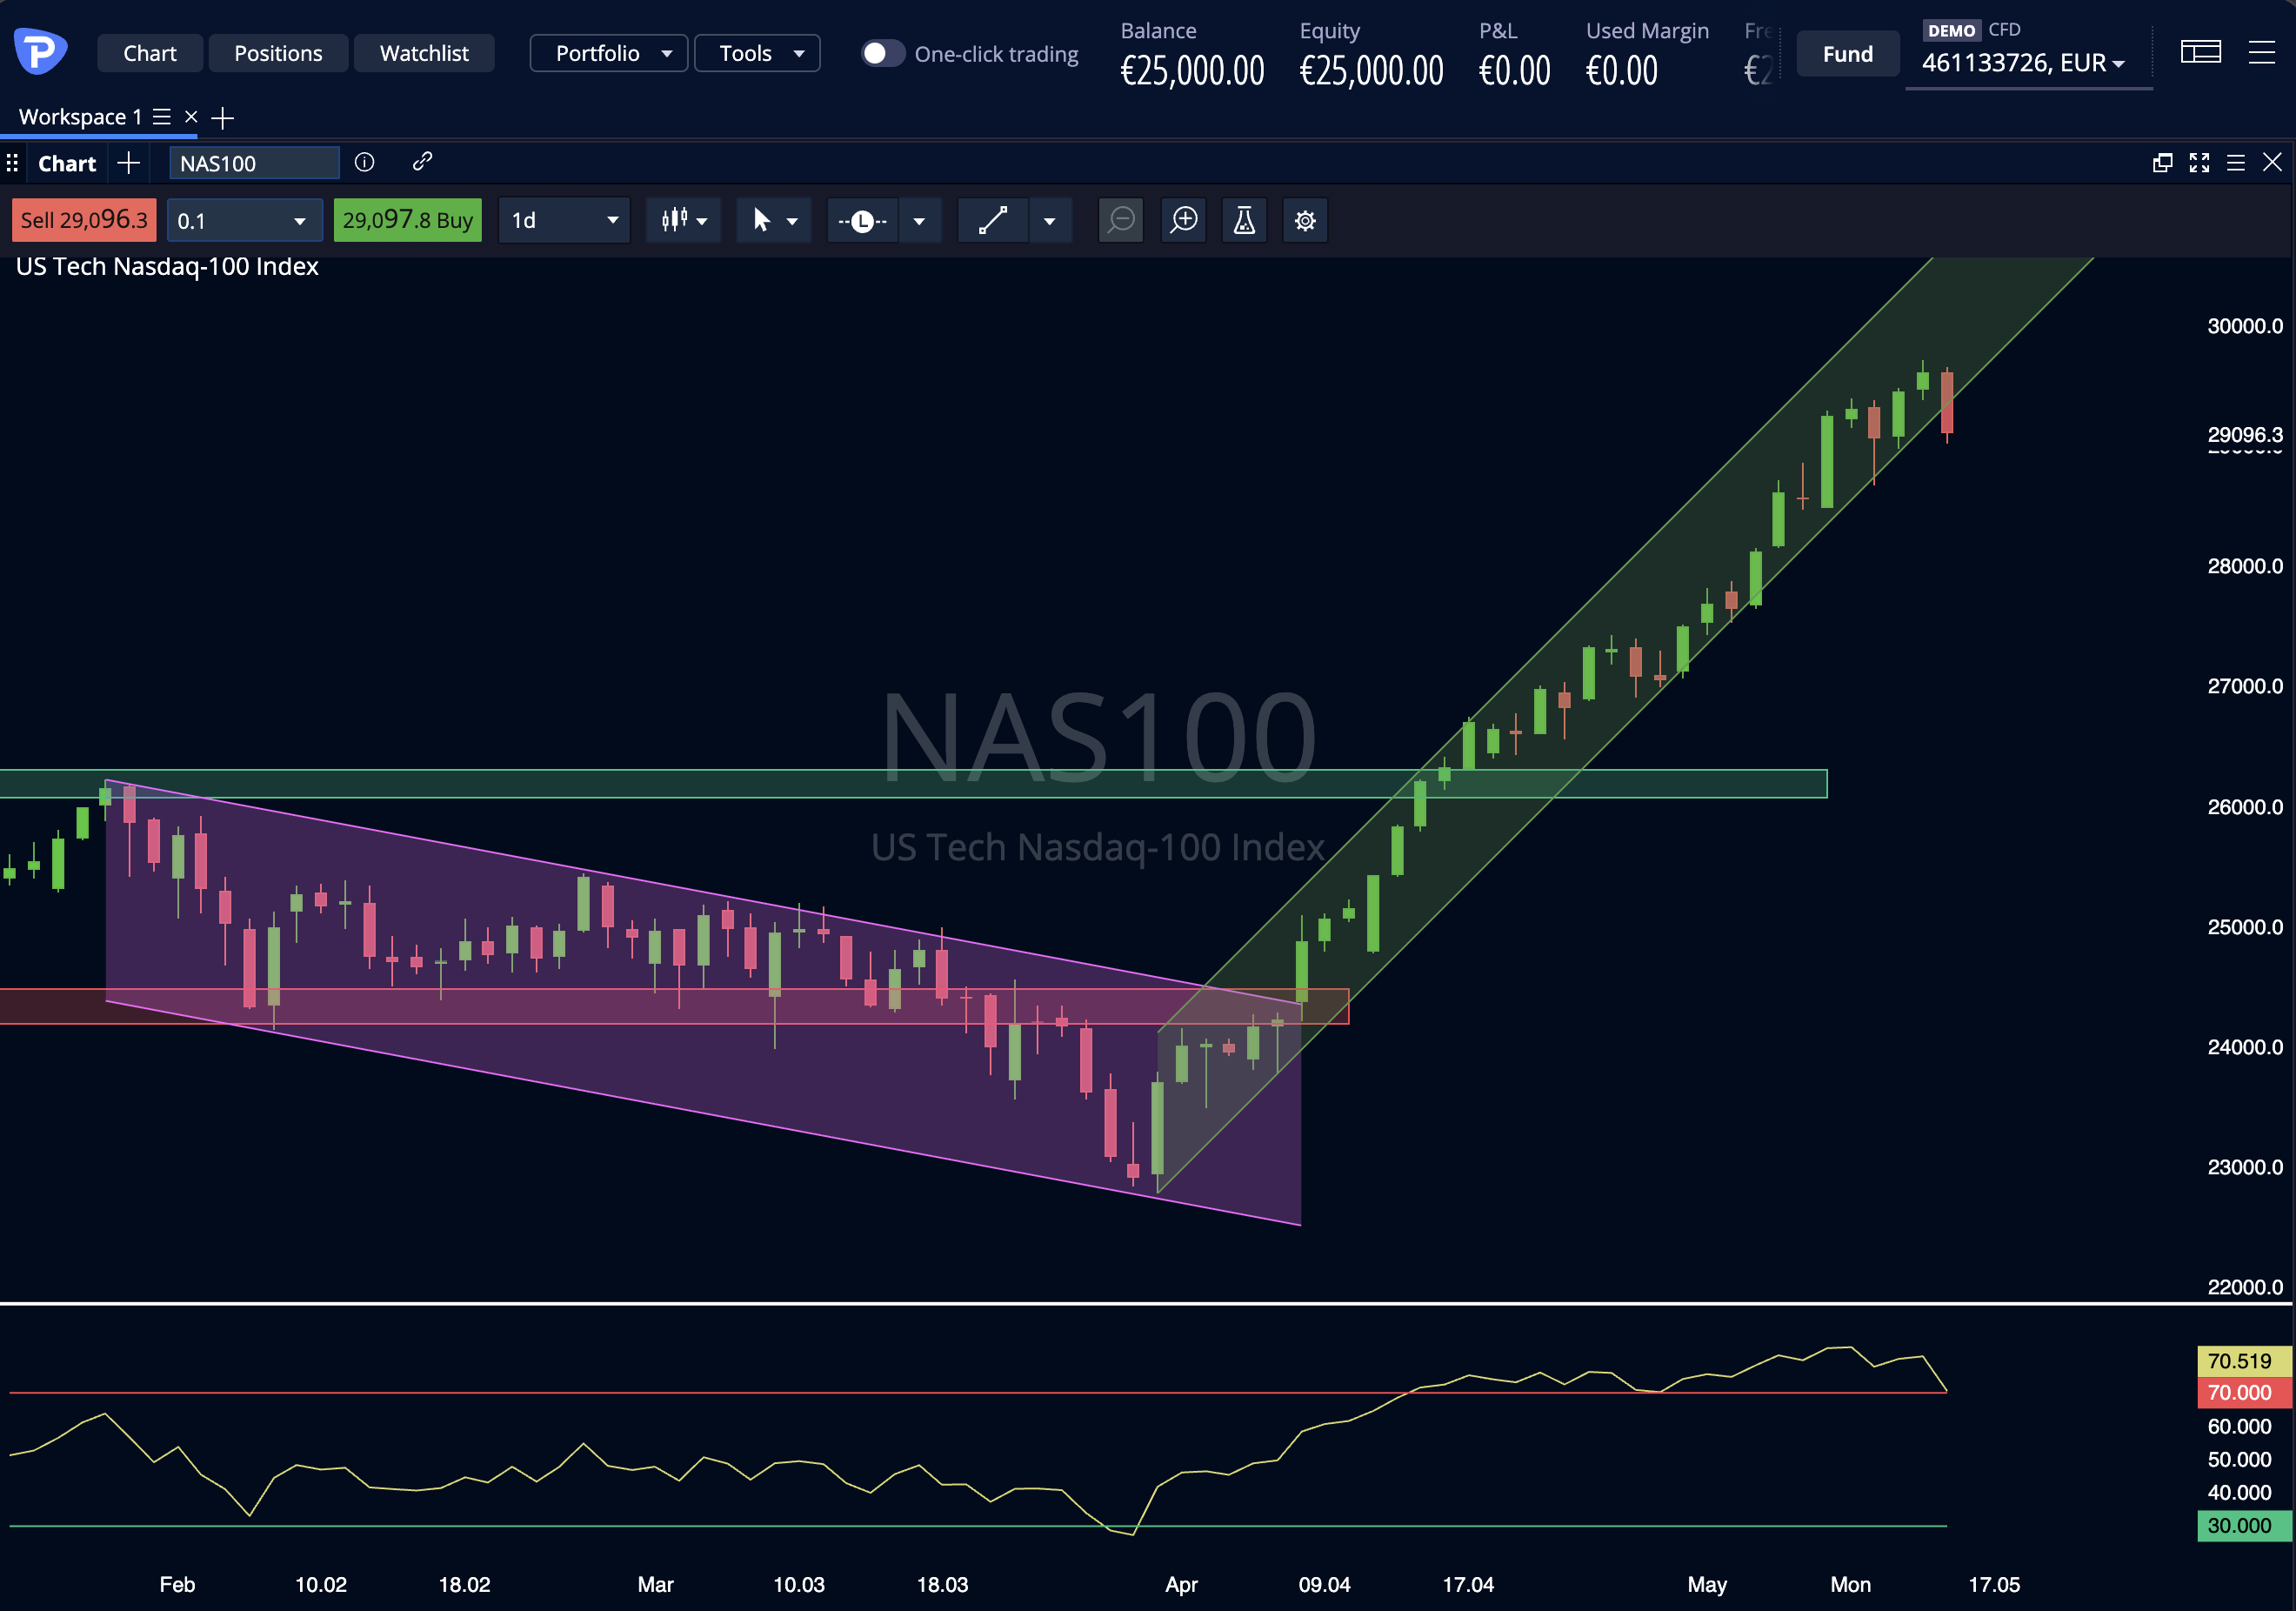Toggle chart panel fullscreen

tap(2199, 163)
